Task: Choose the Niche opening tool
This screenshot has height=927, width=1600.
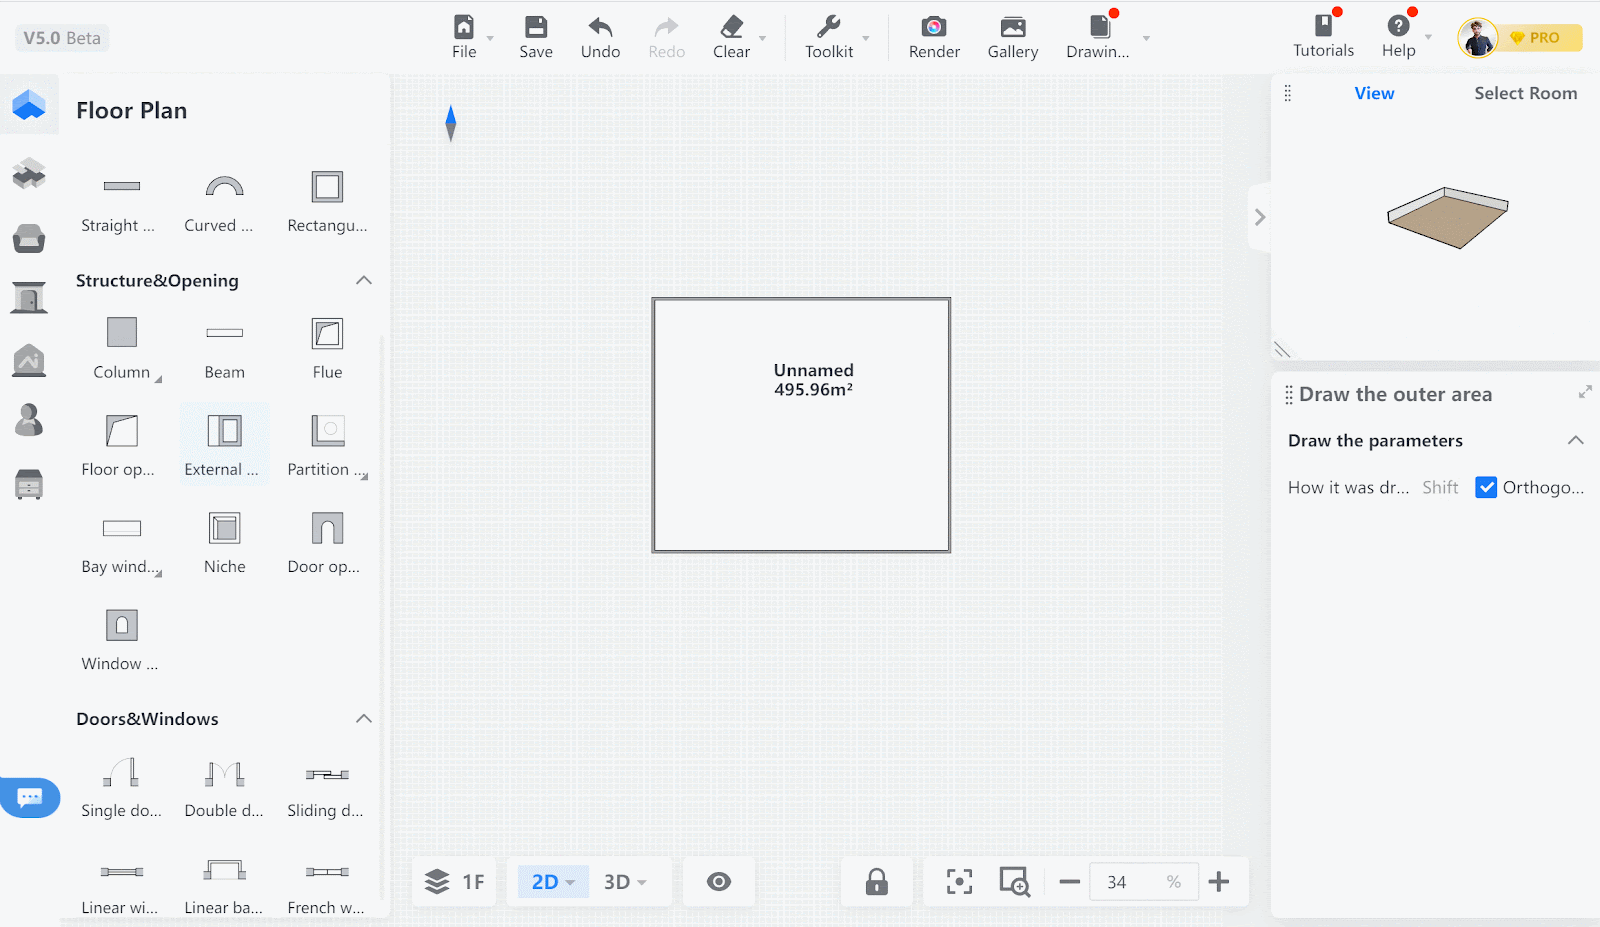Action: point(224,529)
